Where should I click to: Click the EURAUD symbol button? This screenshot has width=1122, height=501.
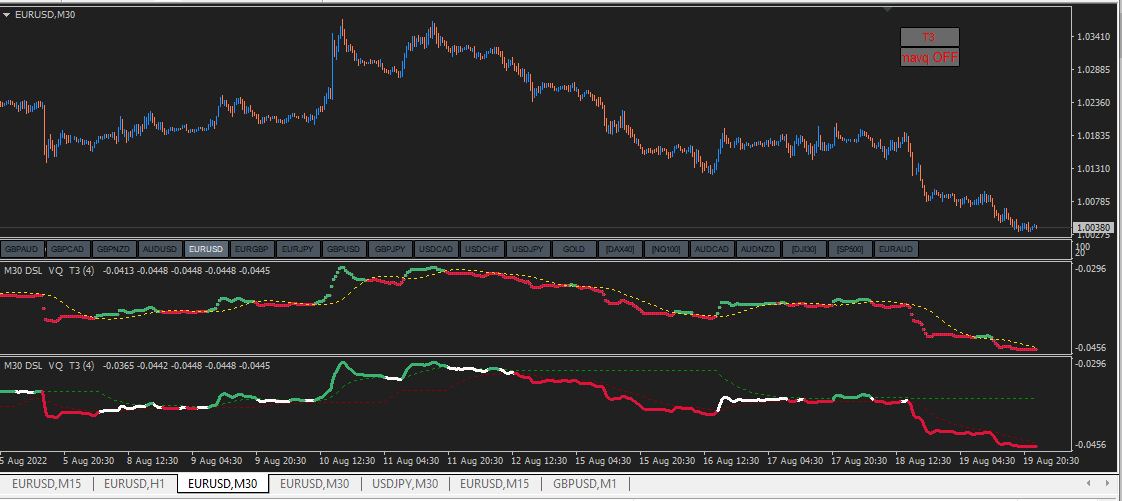[896, 249]
